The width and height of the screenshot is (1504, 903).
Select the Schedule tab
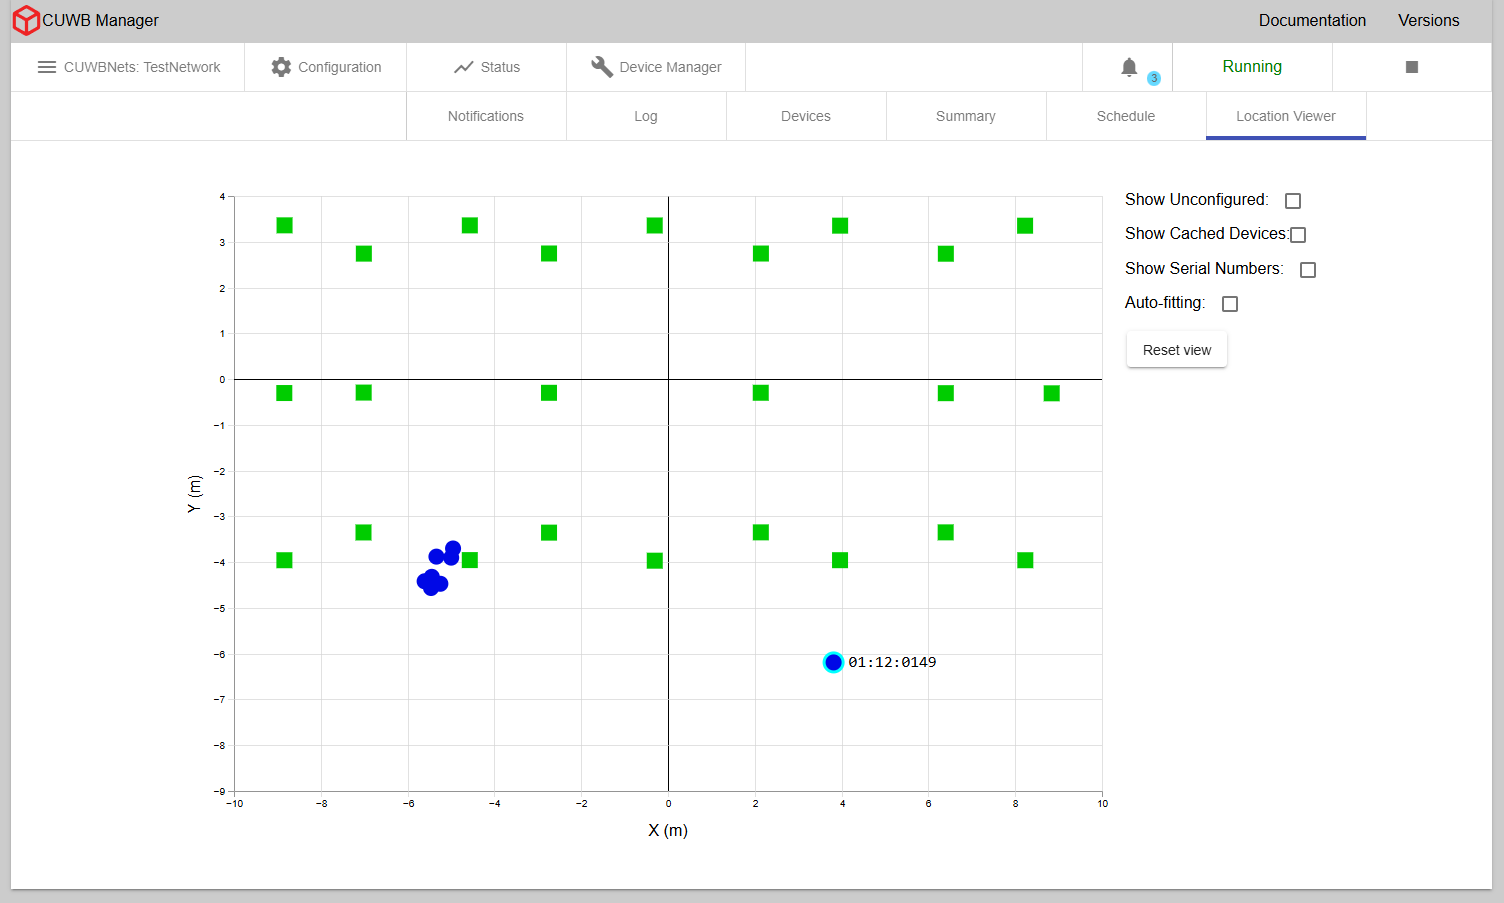click(x=1126, y=116)
